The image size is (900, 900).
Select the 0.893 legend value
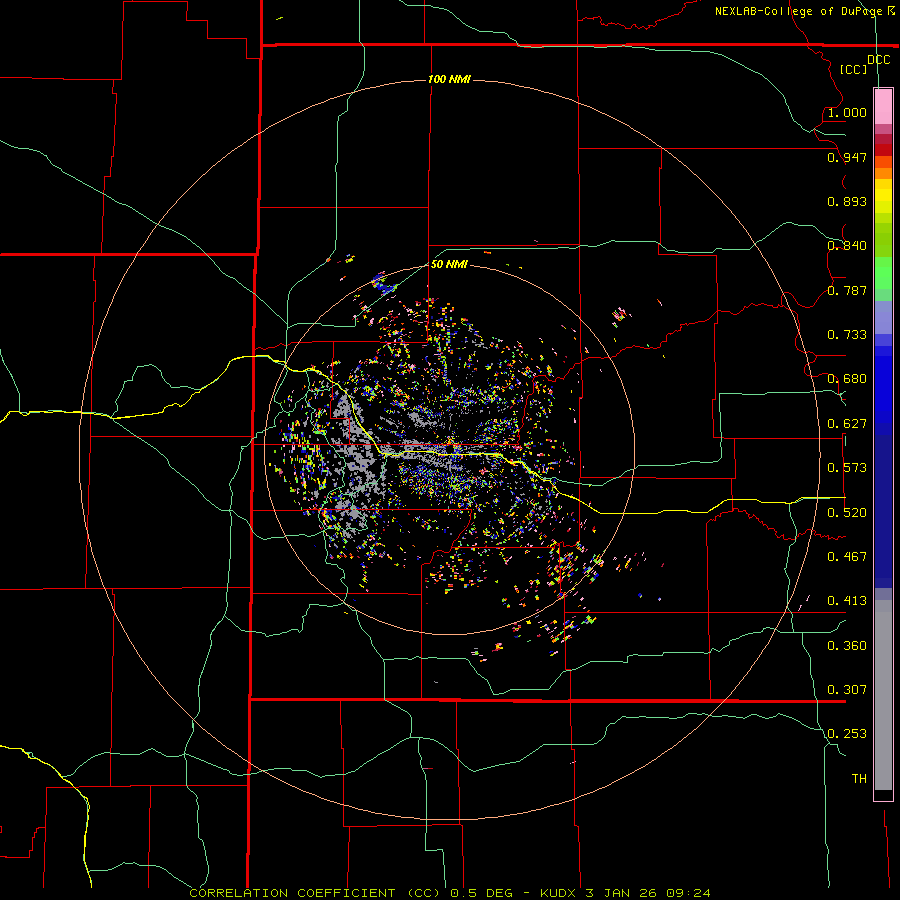[847, 201]
